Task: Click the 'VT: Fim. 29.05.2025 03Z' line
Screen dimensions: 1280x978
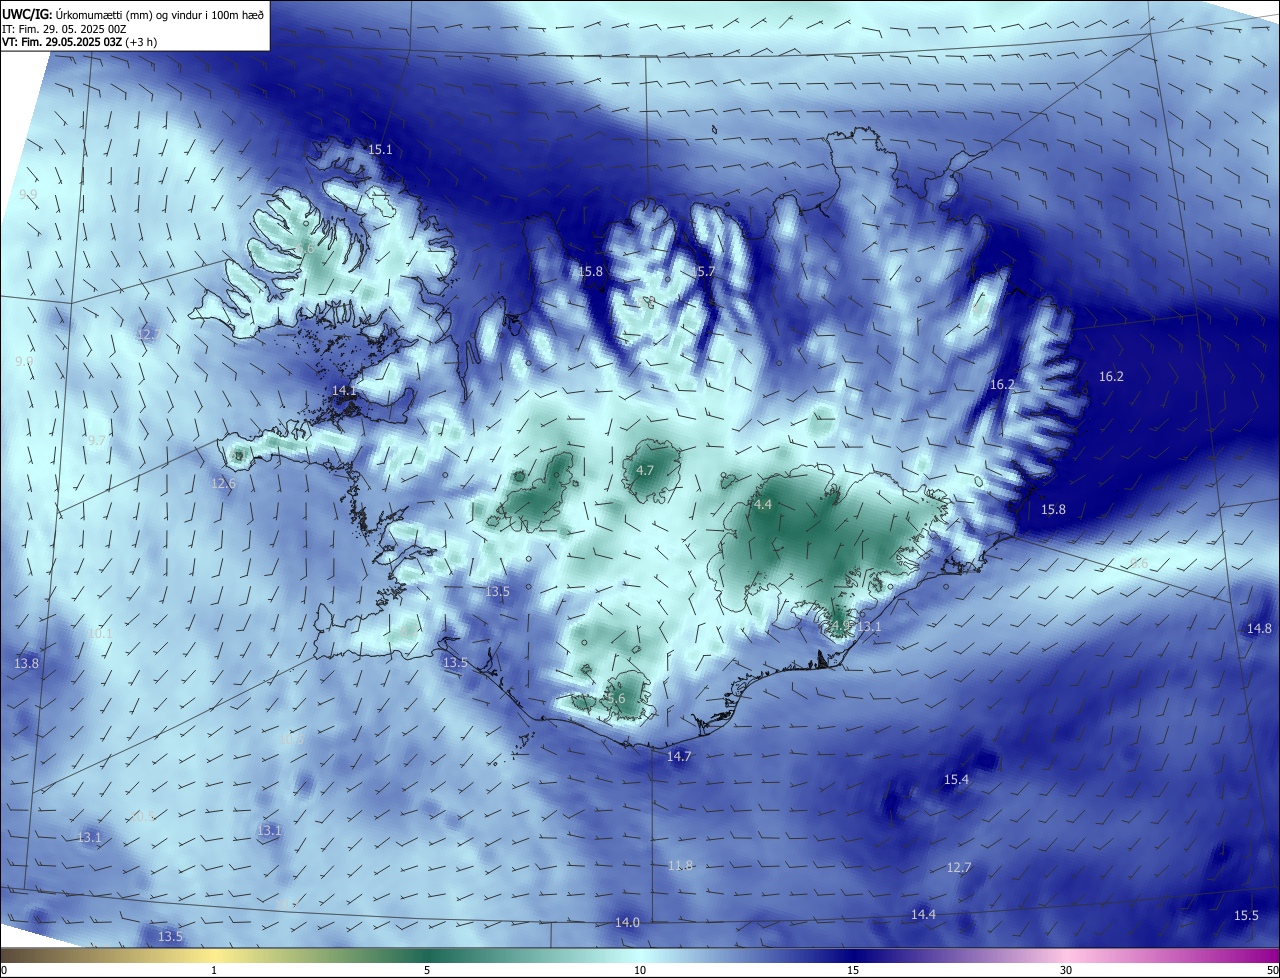Action: [x=78, y=42]
